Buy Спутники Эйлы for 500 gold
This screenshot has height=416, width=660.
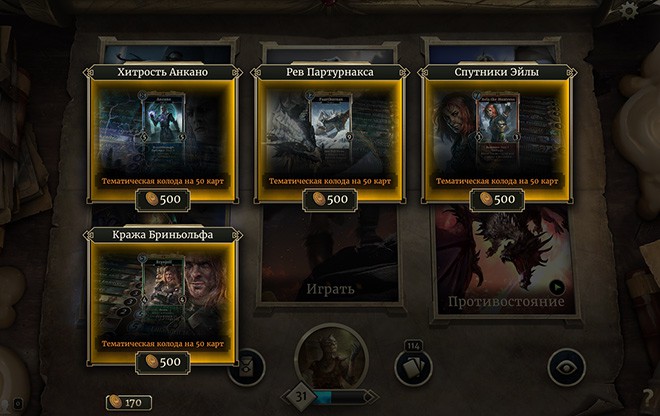497,199
